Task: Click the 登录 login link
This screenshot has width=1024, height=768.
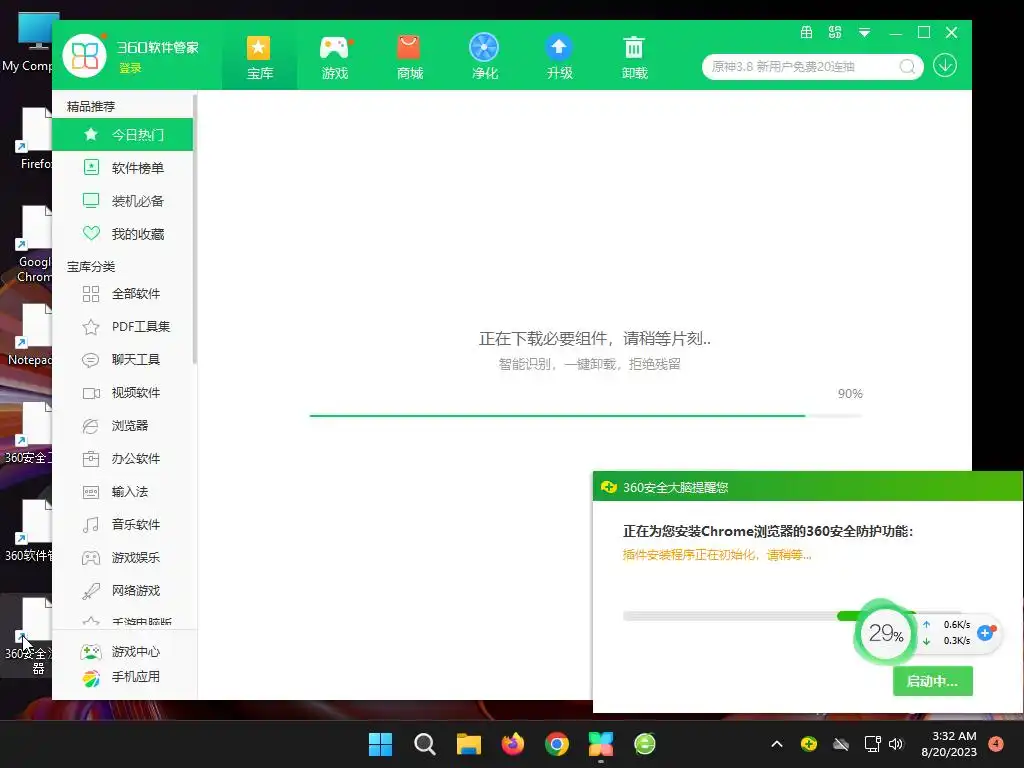Action: point(130,68)
